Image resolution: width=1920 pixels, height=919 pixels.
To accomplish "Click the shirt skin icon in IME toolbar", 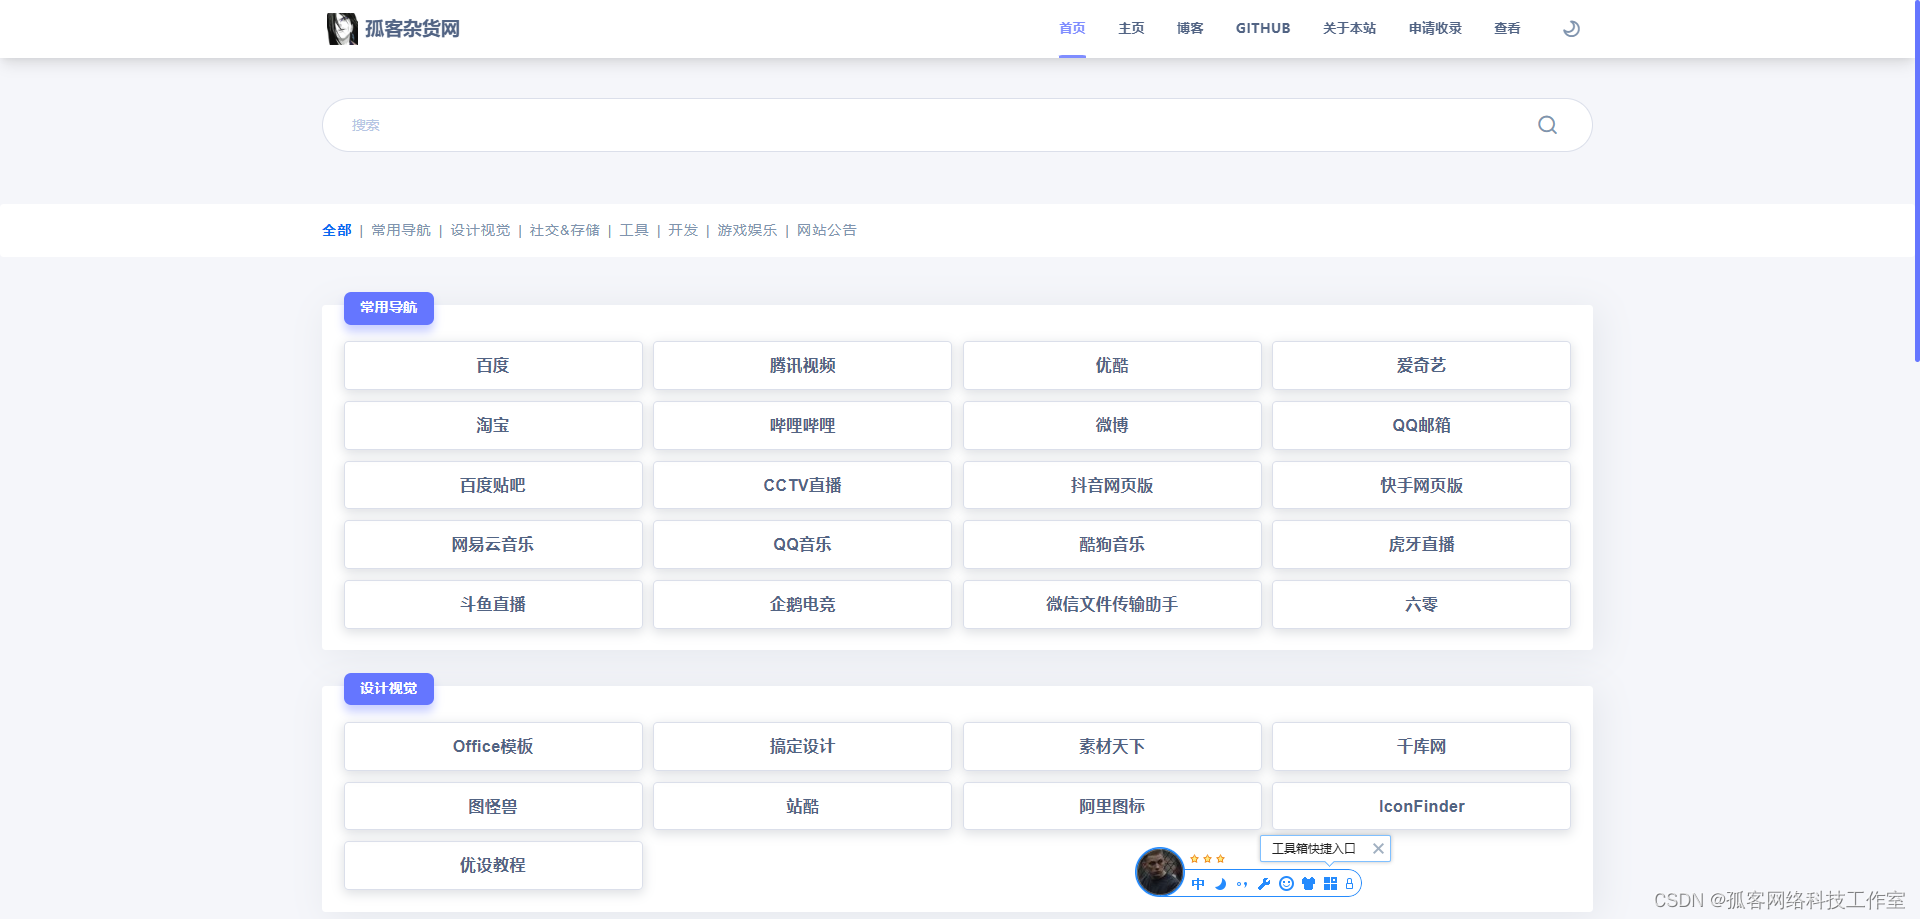I will point(1308,884).
